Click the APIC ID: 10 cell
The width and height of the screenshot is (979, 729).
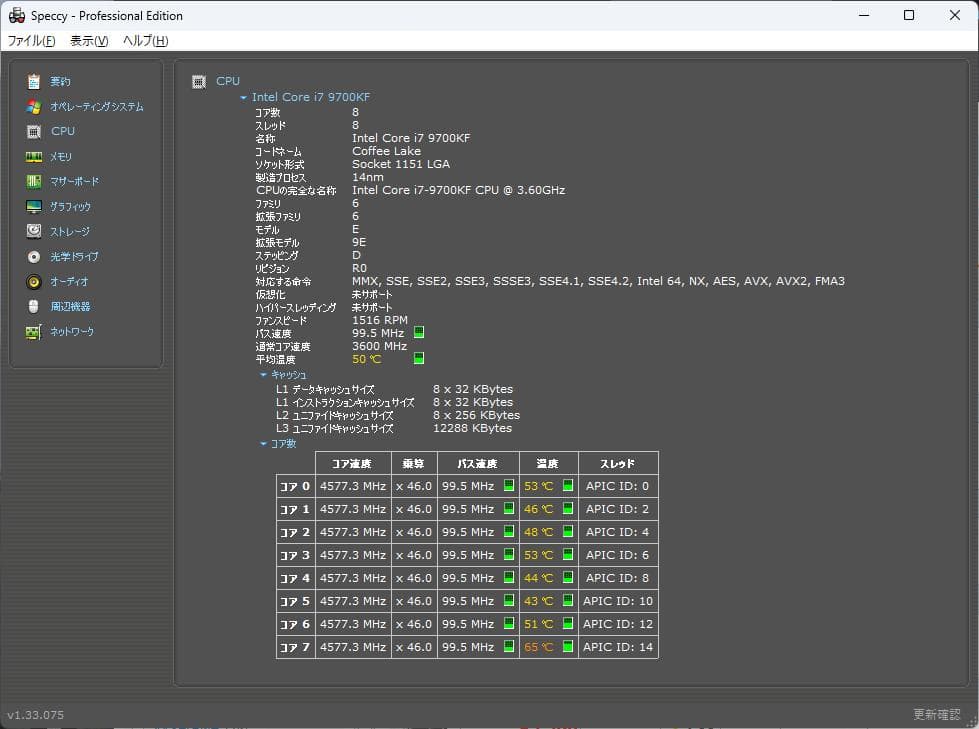(x=618, y=600)
